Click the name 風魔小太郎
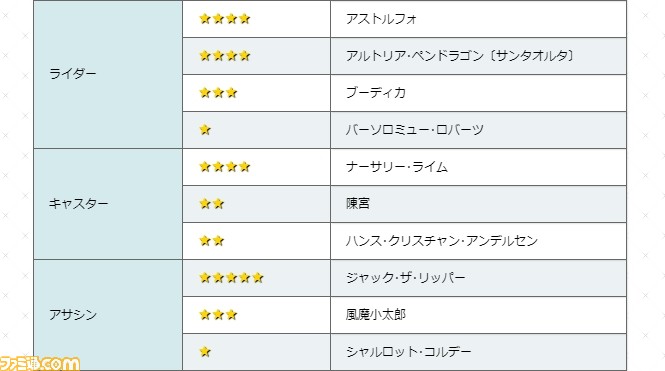 pyautogui.click(x=376, y=315)
